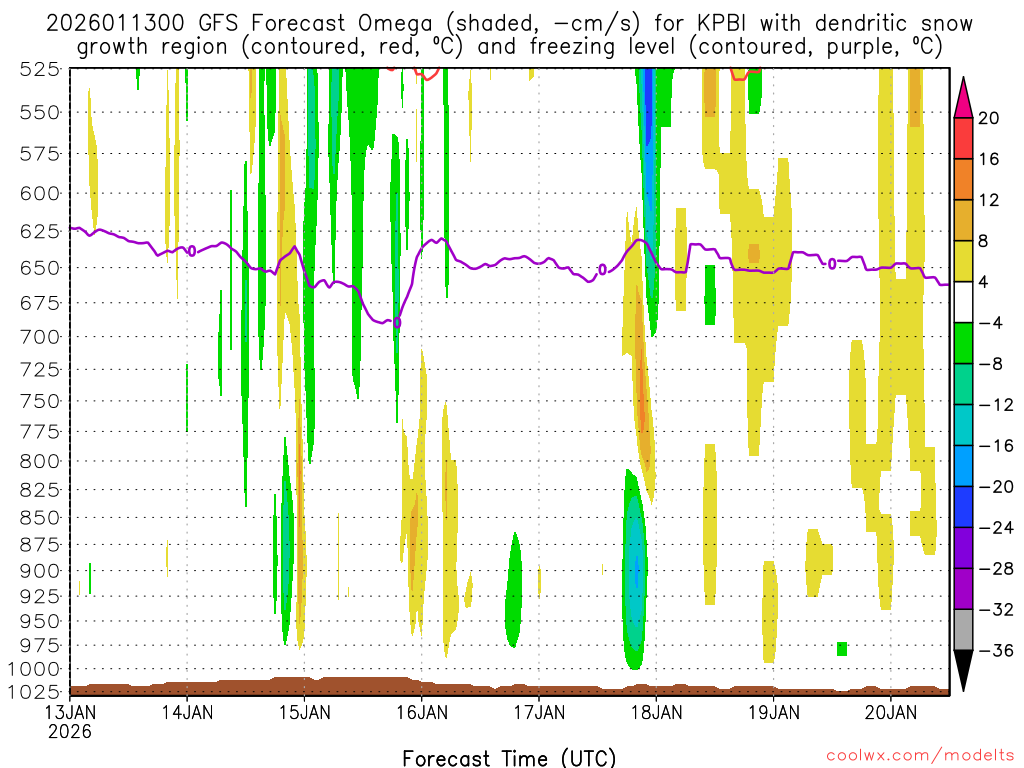Click the colorbar value label -20

pyautogui.click(x=996, y=487)
